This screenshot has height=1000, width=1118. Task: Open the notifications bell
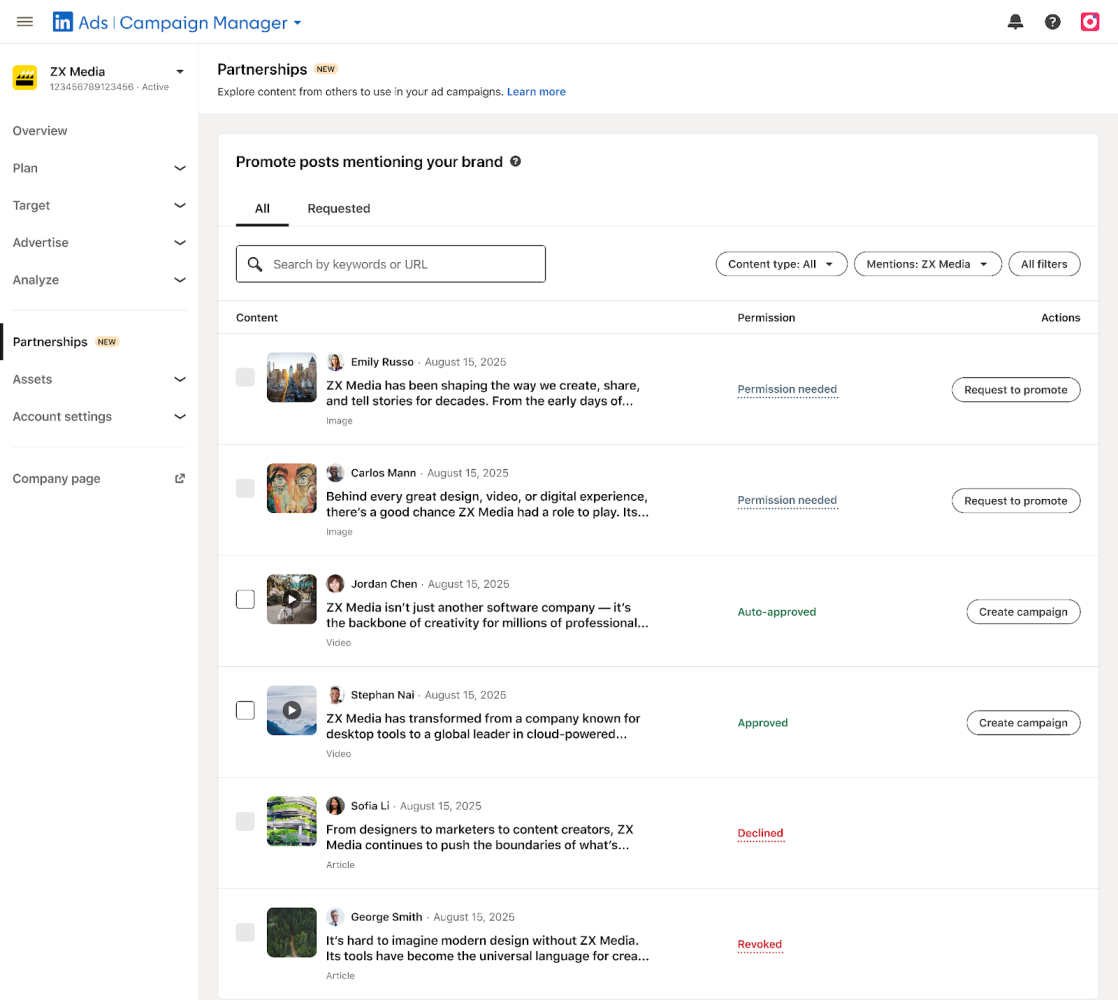pos(1015,22)
